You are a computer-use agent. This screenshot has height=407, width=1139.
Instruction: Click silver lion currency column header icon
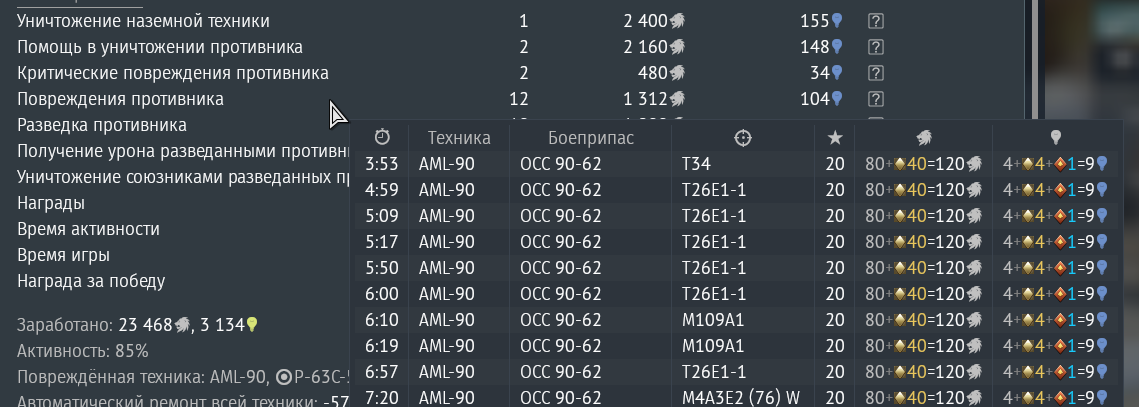click(924, 138)
